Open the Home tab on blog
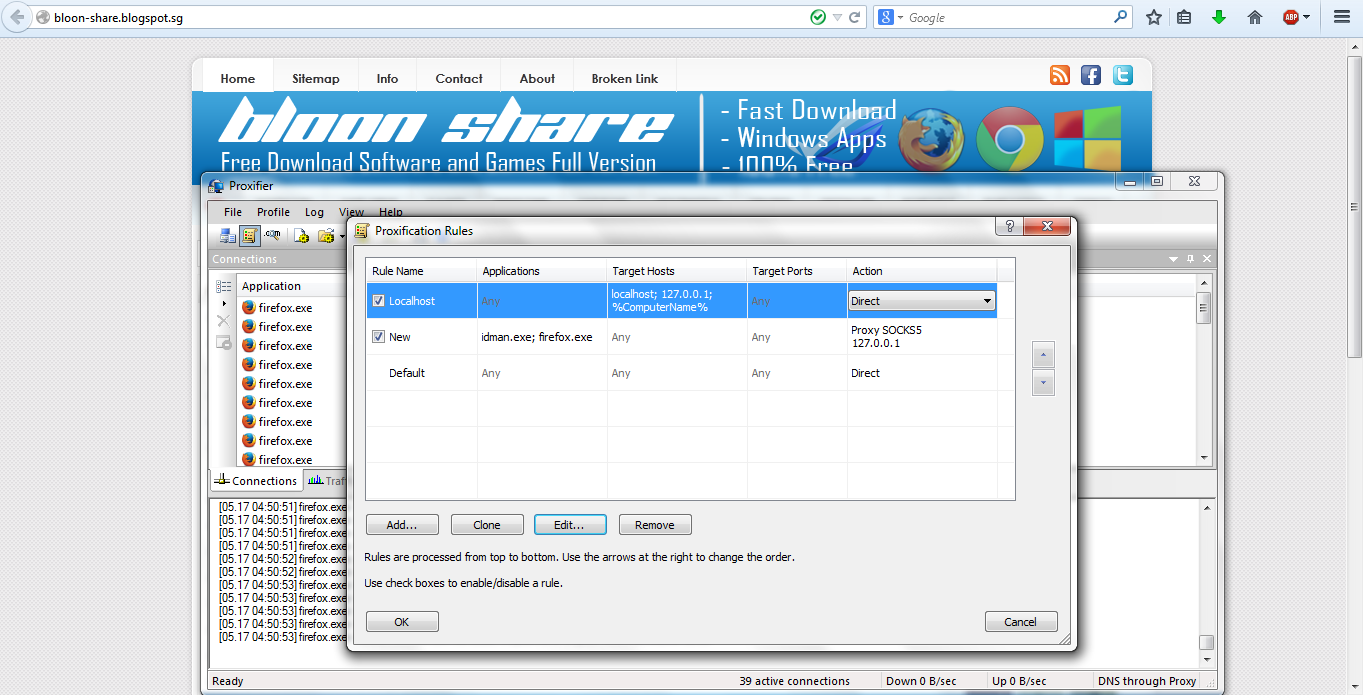The image size is (1363, 695). pos(238,78)
